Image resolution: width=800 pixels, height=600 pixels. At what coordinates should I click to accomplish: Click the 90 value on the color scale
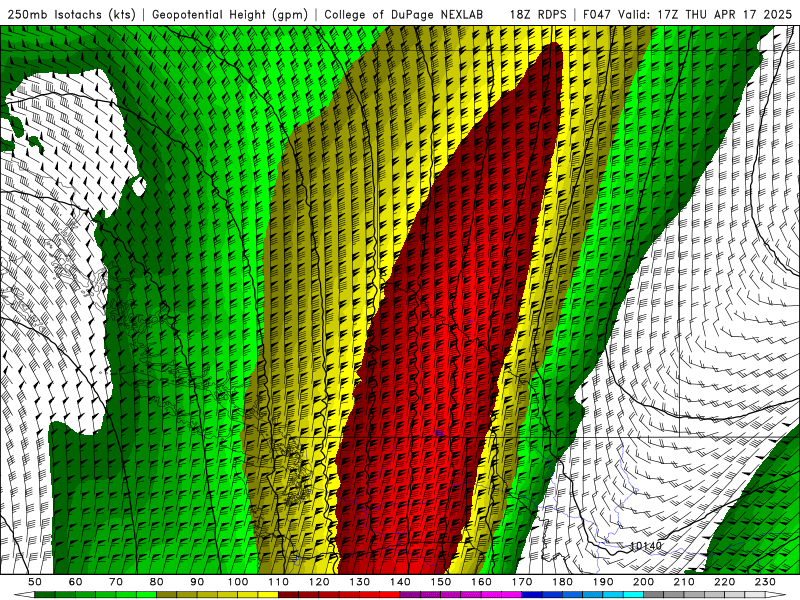[x=197, y=582]
